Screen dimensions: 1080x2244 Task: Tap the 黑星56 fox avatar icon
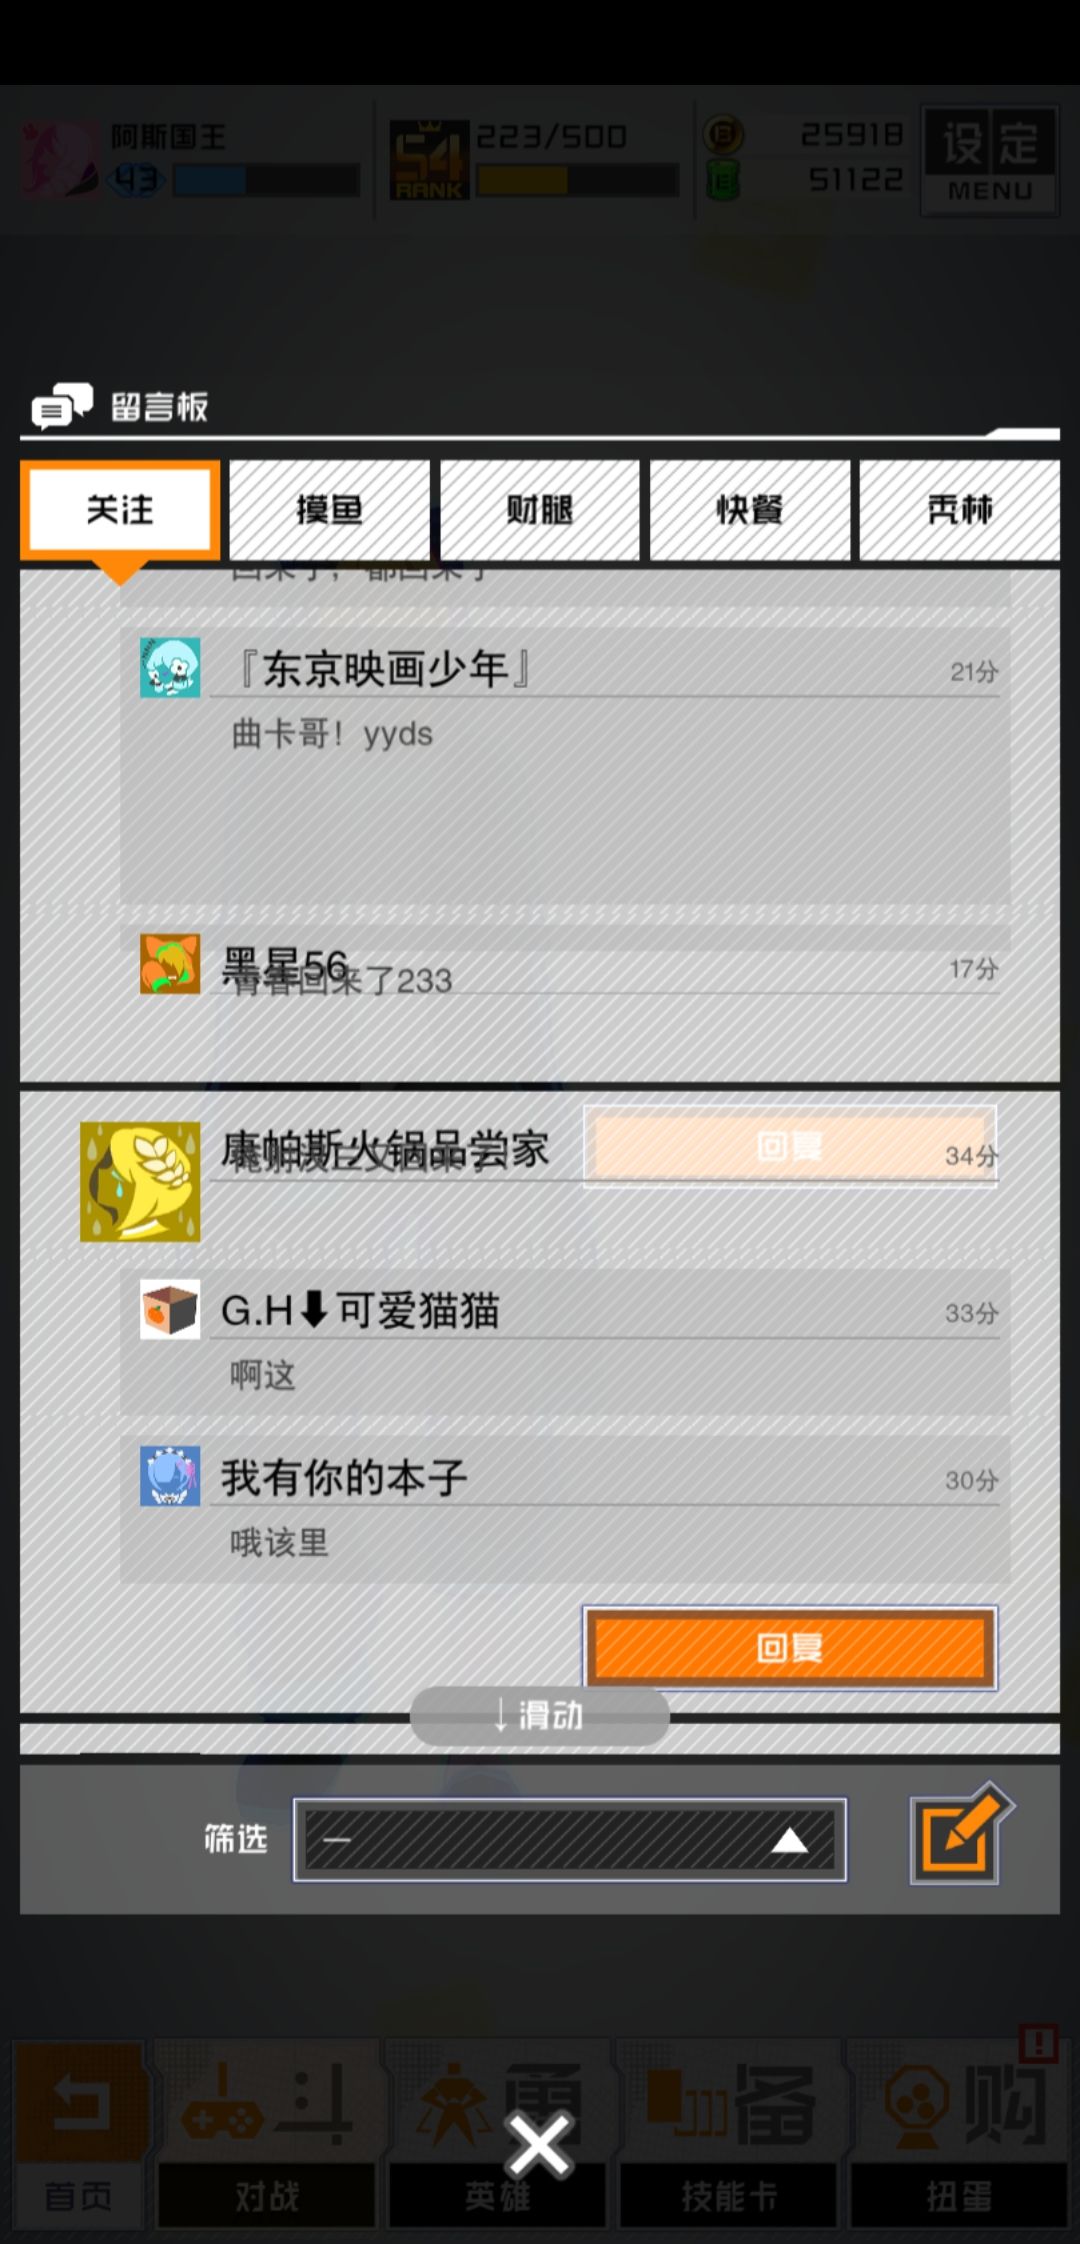[x=170, y=964]
